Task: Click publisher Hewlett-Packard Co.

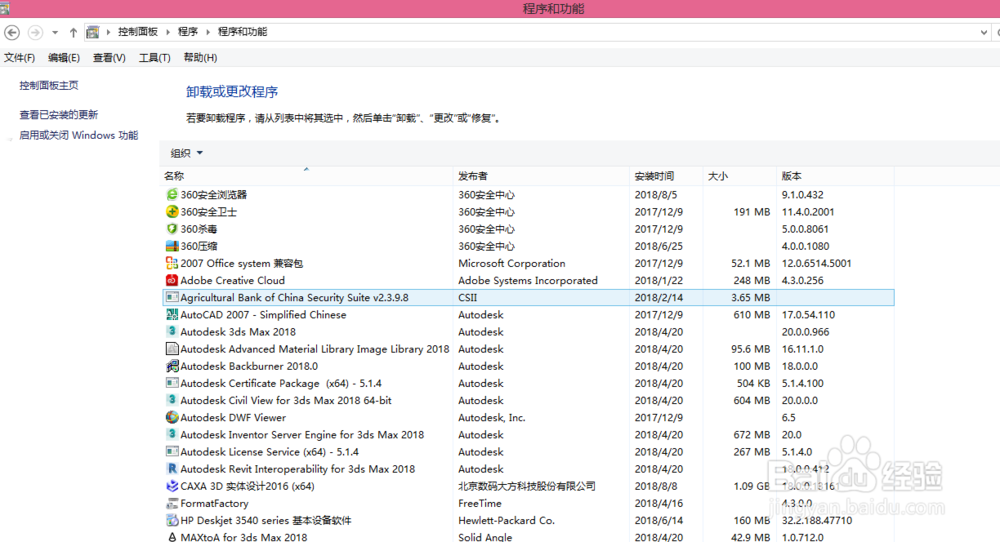Action: [x=506, y=521]
